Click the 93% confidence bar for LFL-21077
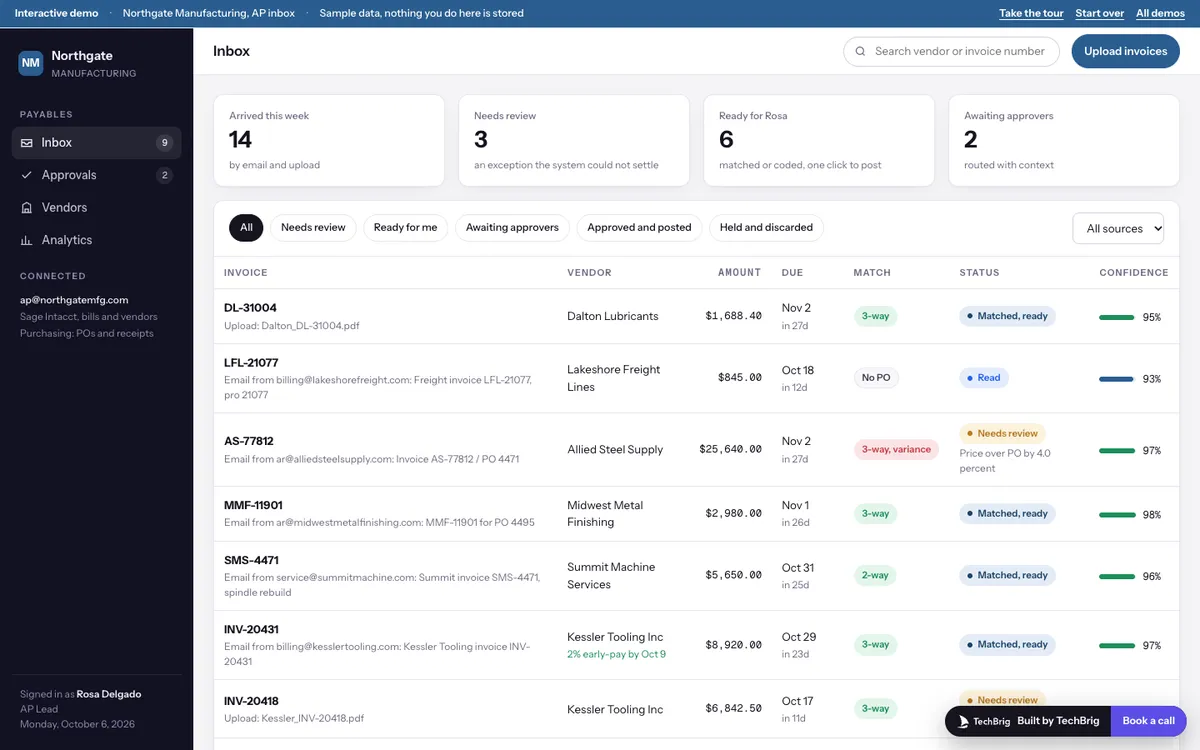 click(1116, 379)
